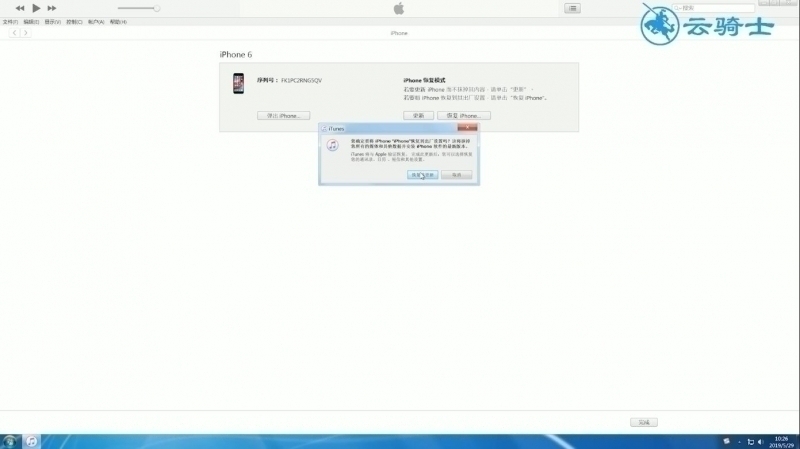
Task: Click the search field in iTunes
Action: (x=713, y=8)
